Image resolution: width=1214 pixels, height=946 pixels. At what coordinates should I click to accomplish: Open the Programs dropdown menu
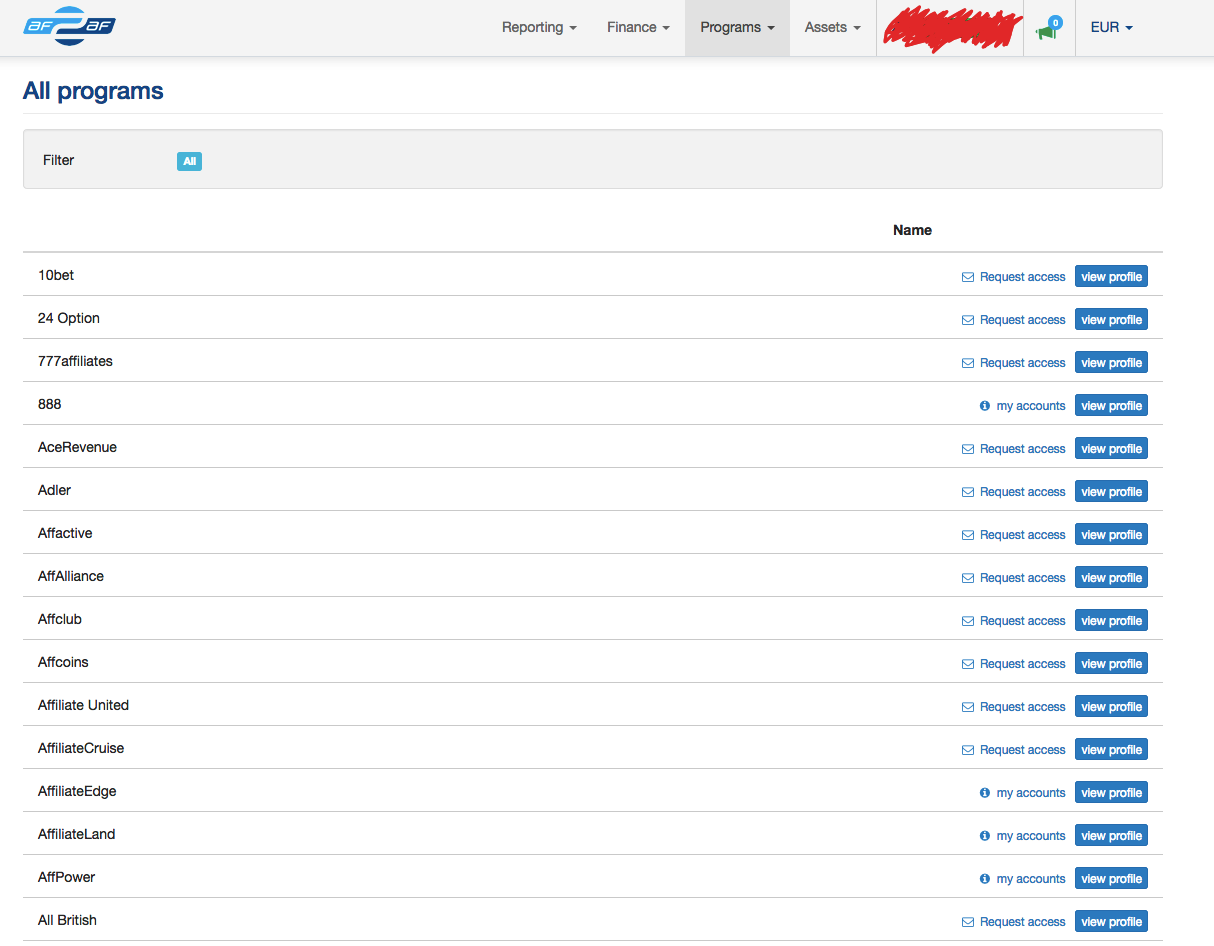(737, 28)
